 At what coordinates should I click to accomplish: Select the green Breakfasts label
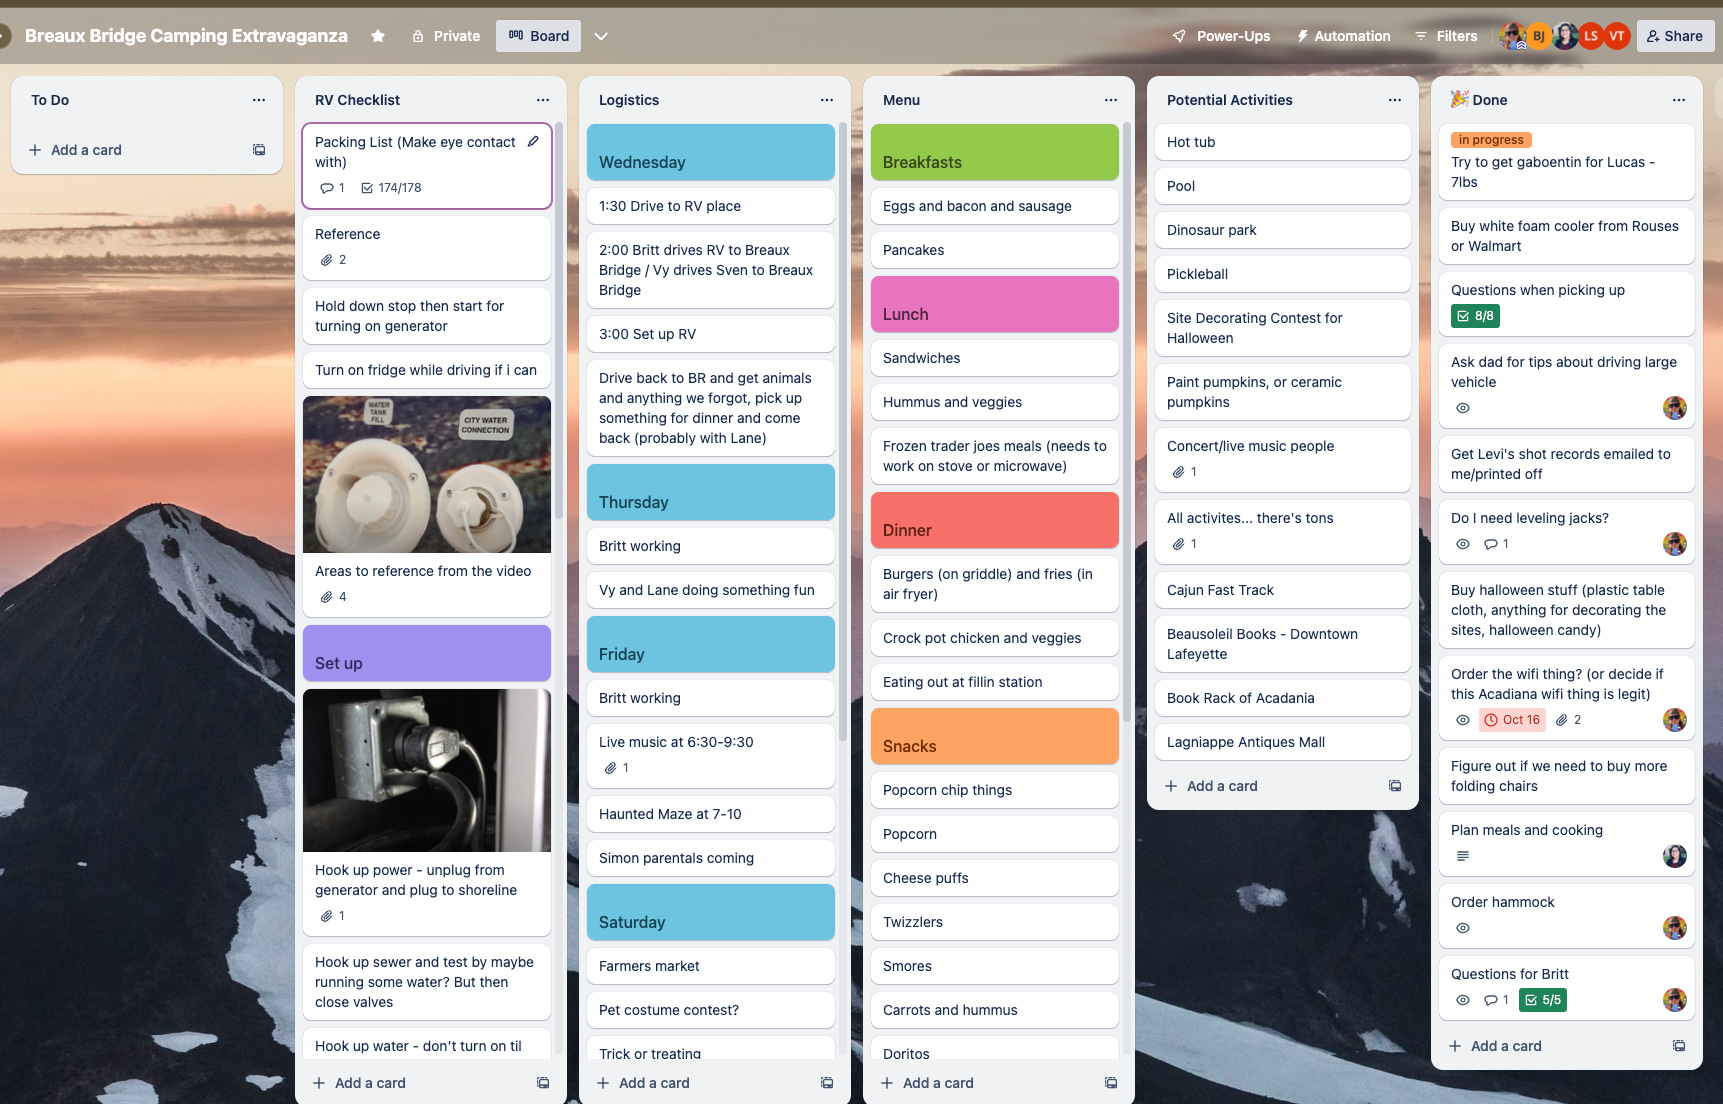994,152
